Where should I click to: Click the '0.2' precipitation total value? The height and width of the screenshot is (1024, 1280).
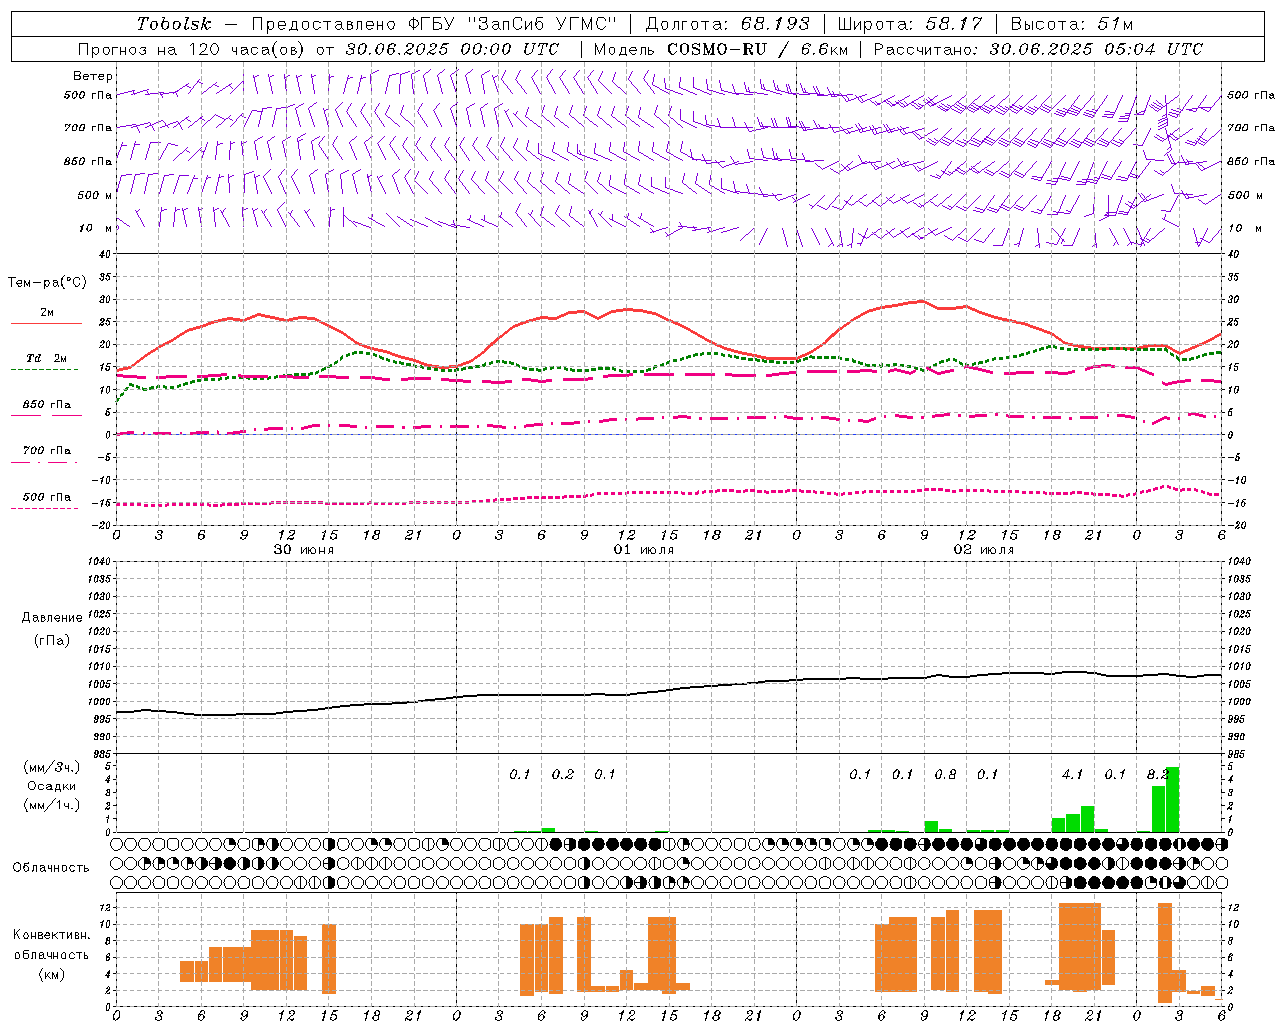563,775
